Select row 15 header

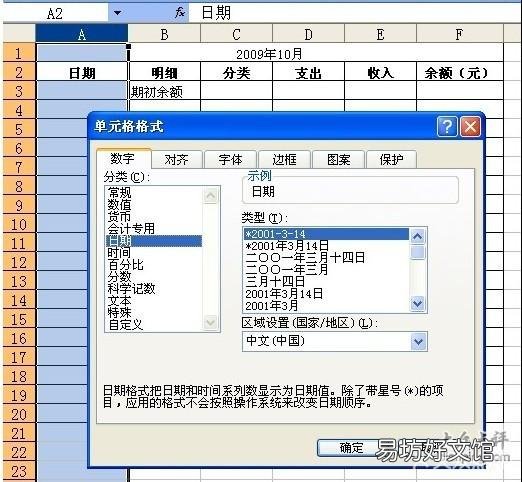coord(19,319)
